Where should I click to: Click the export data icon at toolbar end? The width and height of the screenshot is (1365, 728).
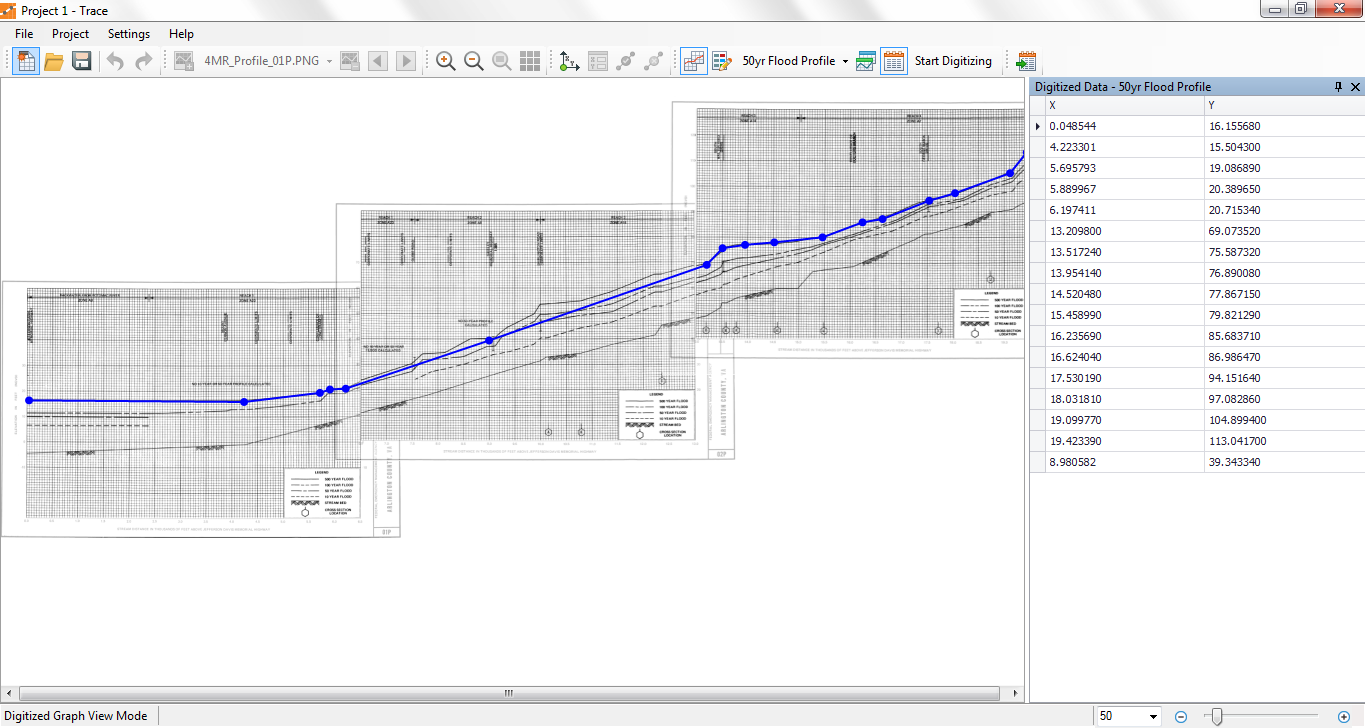[1027, 61]
